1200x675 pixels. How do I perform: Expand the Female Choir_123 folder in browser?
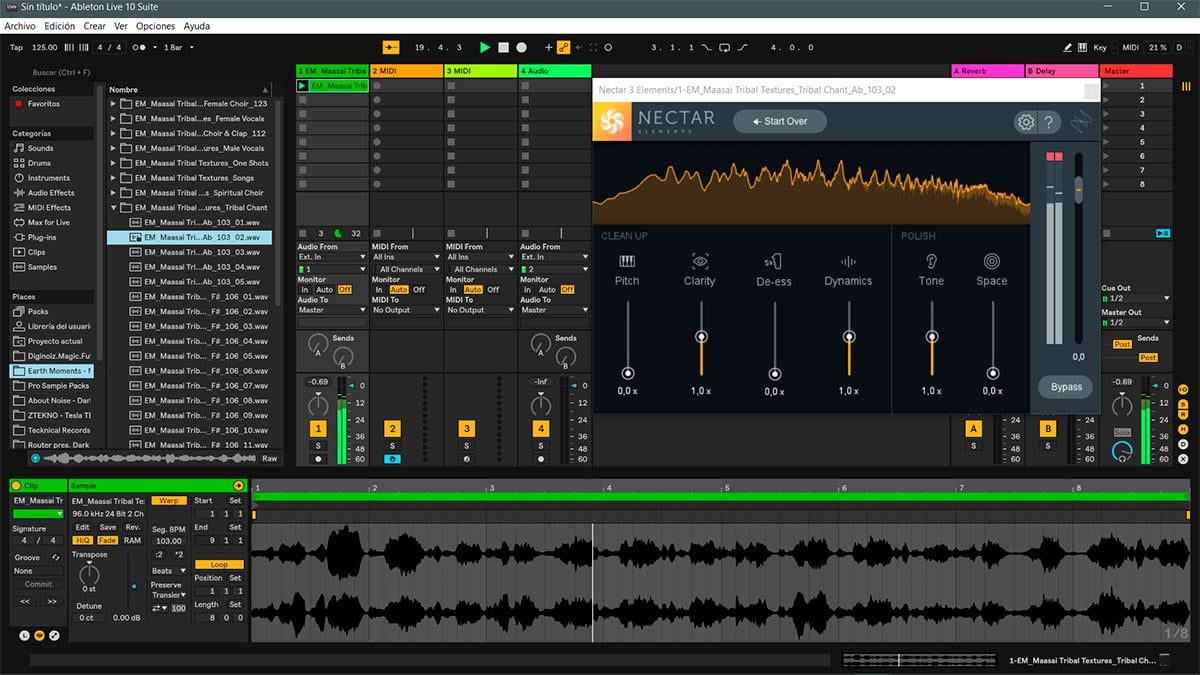(x=113, y=104)
